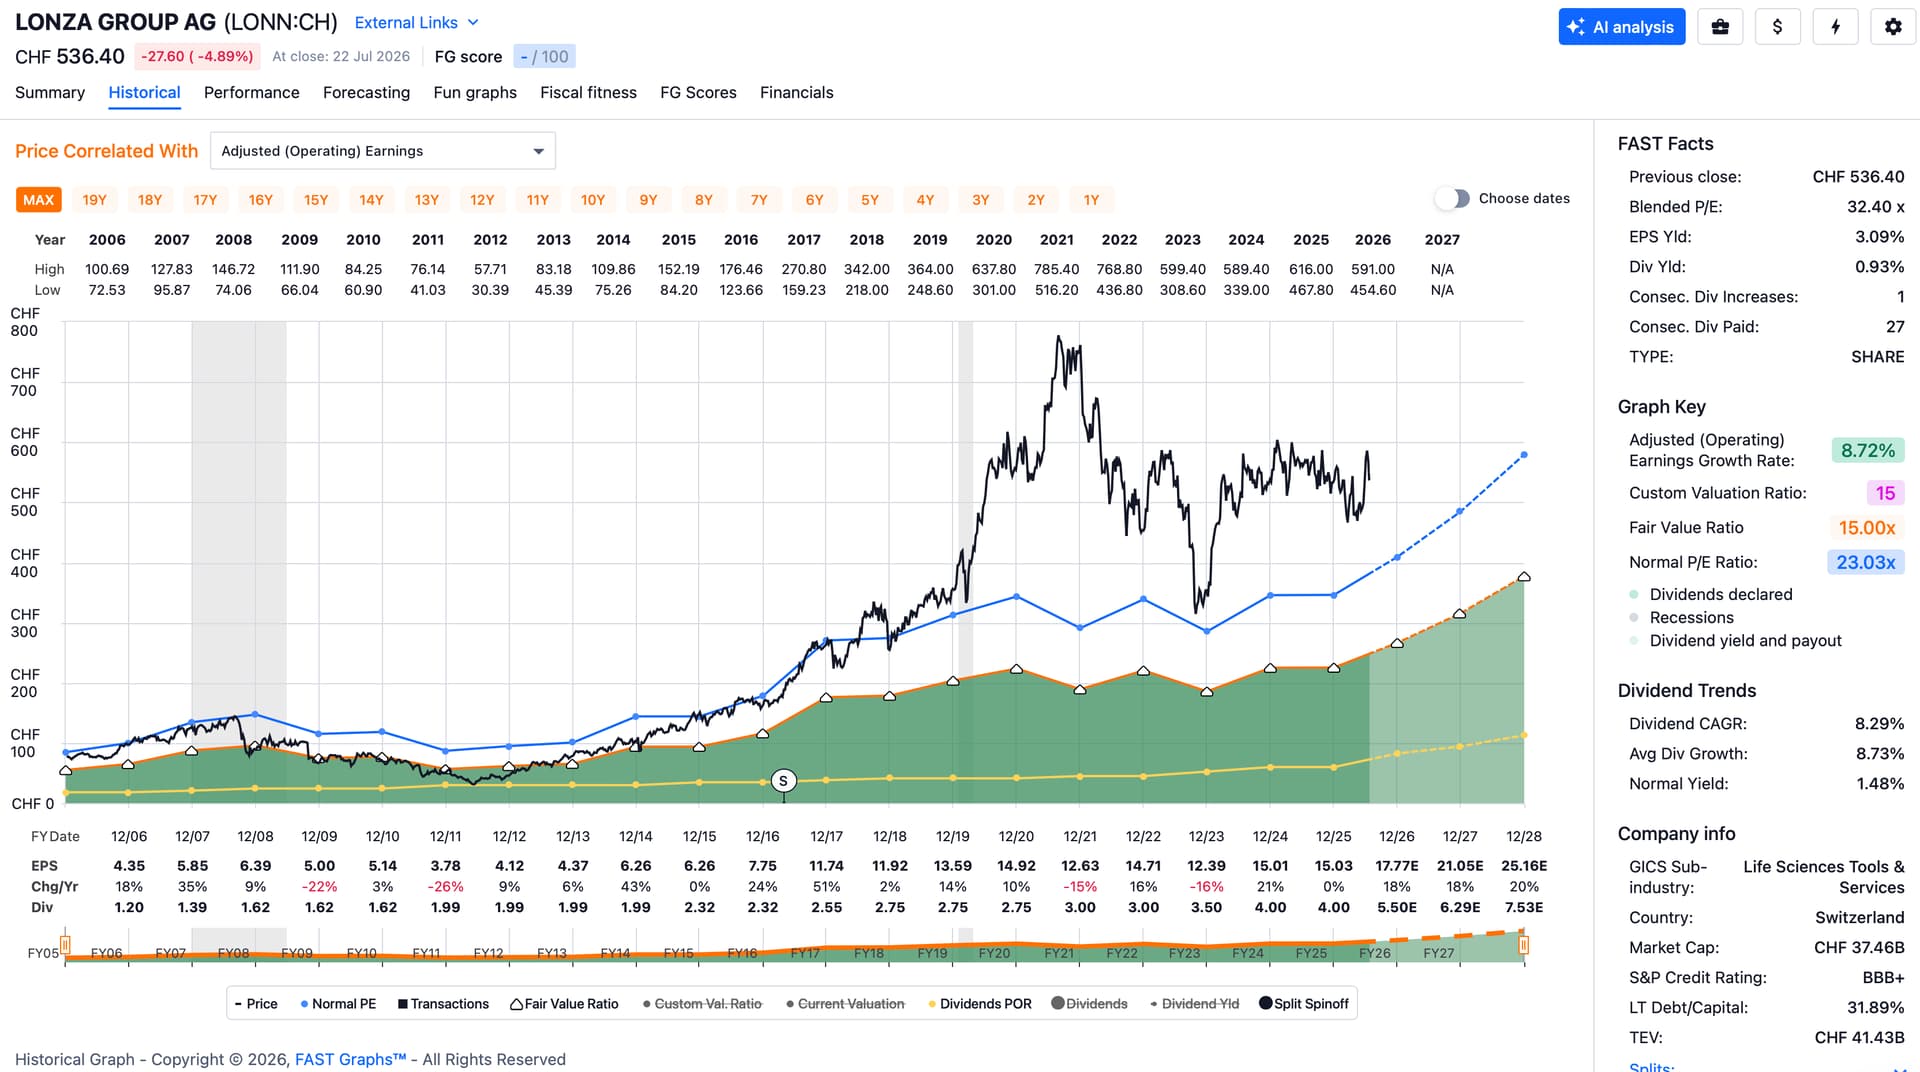Click the Splits link in Company info
The width and height of the screenshot is (1920, 1072).
tap(1652, 1066)
